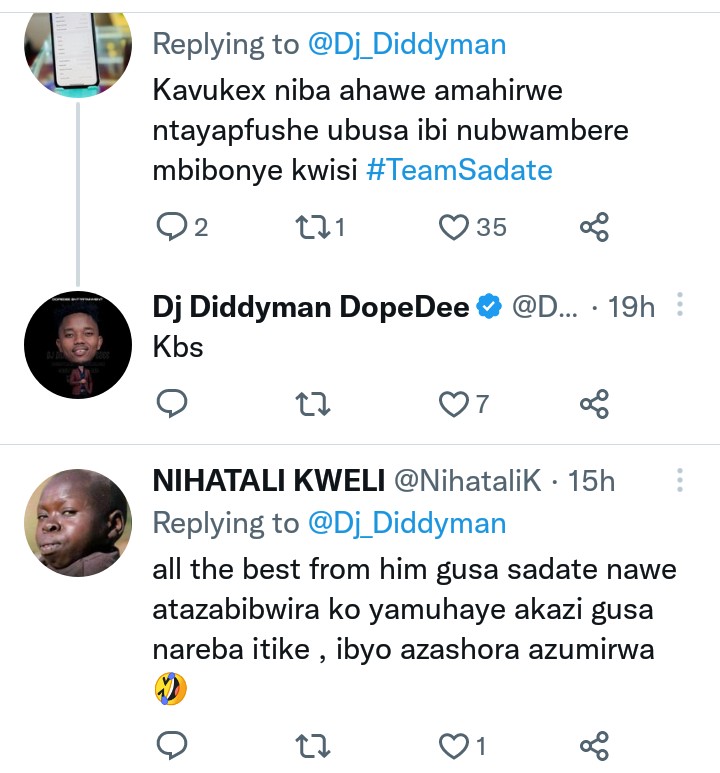
Task: Reply to Dj Diddyman's 'Kbs' tweet
Action: tap(171, 403)
